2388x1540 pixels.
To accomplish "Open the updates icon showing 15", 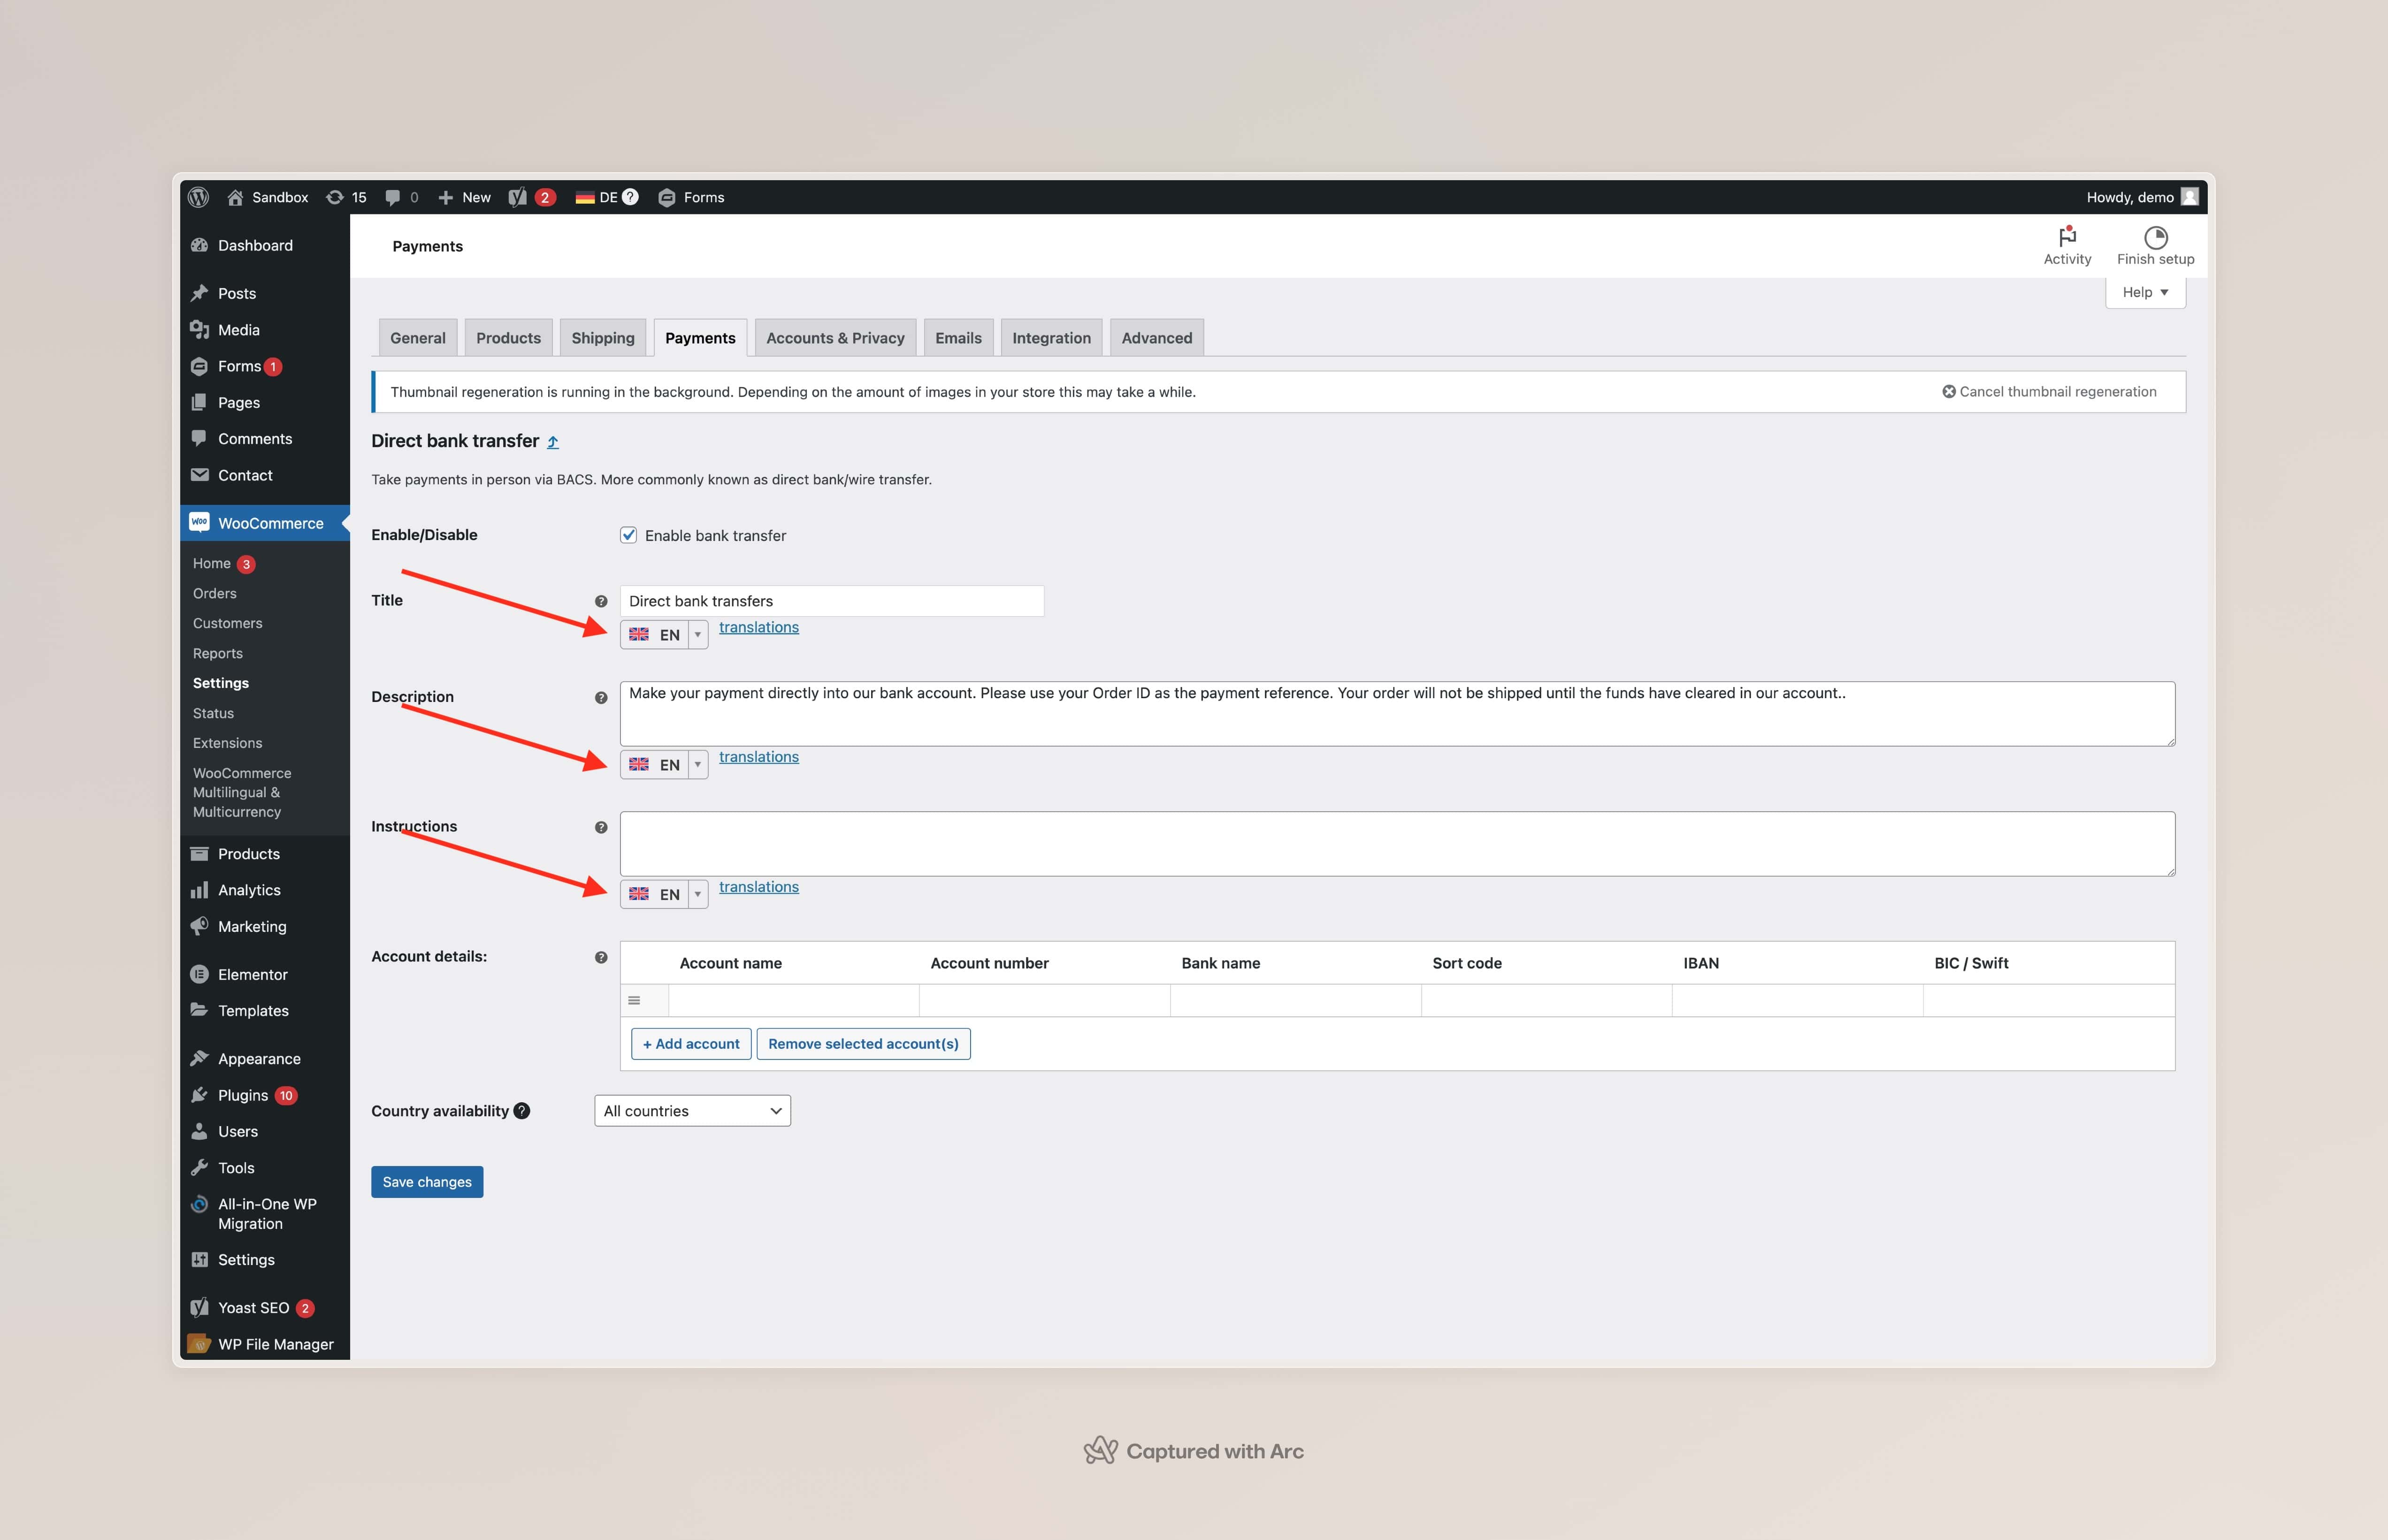I will tap(346, 197).
